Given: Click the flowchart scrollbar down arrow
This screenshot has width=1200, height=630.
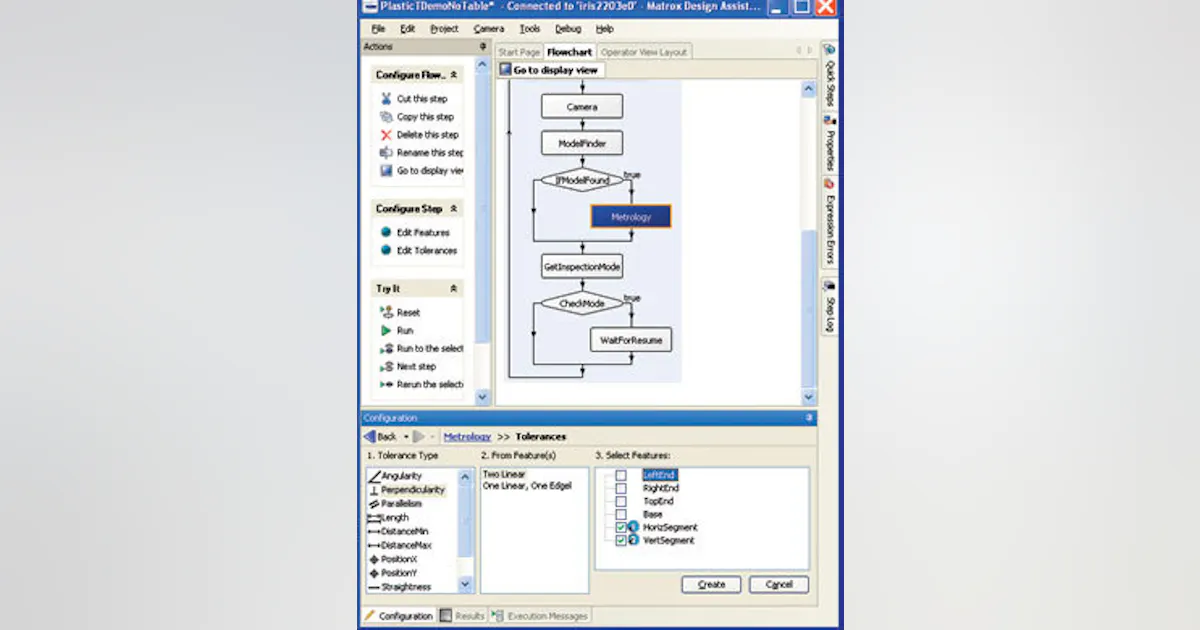Looking at the screenshot, I should pyautogui.click(x=809, y=397).
